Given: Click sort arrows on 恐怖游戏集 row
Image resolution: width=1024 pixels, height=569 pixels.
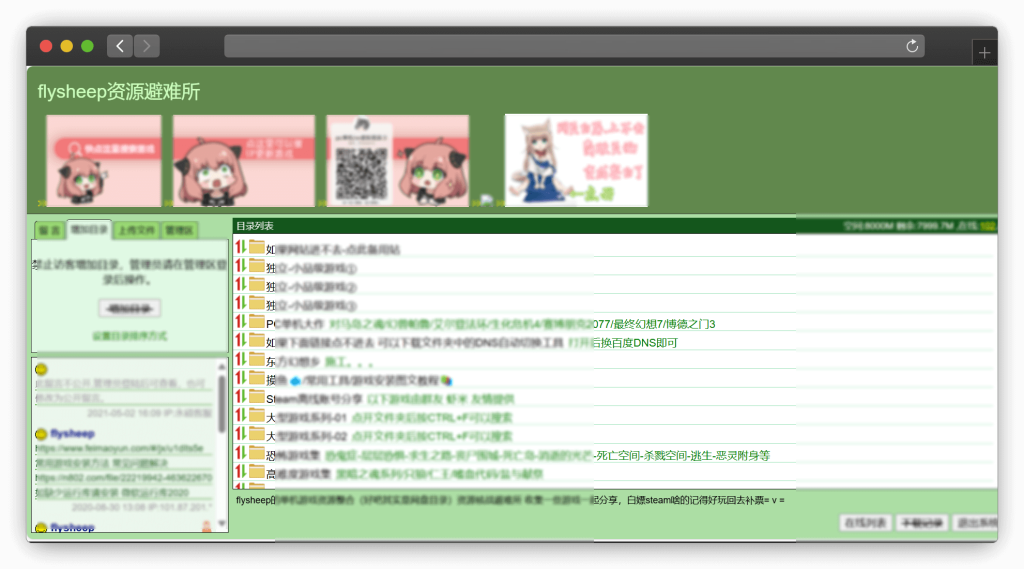Looking at the screenshot, I should click(x=241, y=453).
